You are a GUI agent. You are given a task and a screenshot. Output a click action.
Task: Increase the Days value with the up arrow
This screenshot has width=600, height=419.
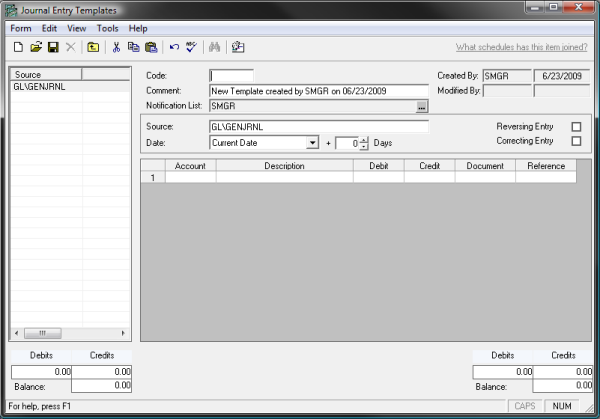tap(364, 139)
